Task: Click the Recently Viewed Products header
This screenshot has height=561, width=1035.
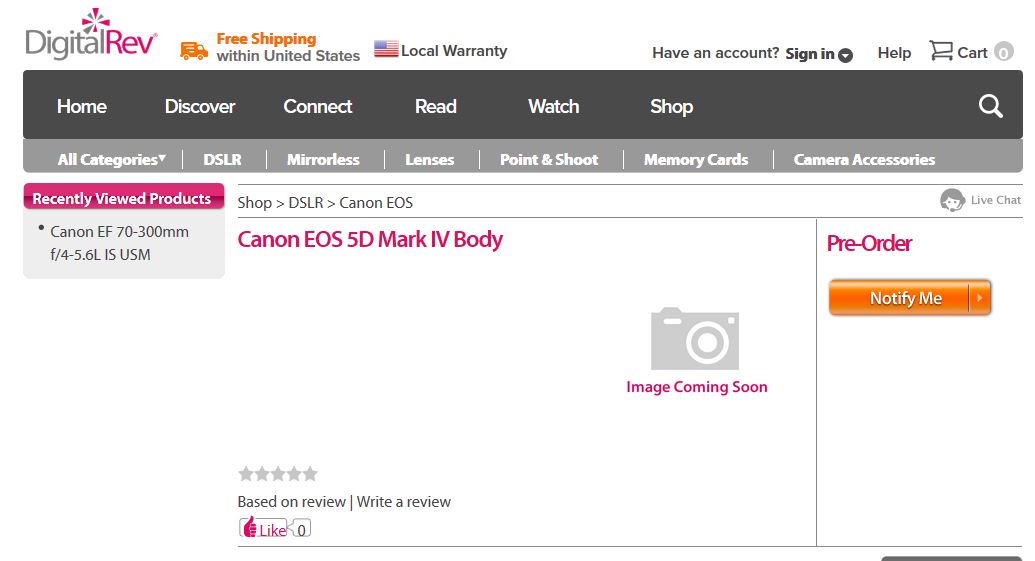Action: 123,197
